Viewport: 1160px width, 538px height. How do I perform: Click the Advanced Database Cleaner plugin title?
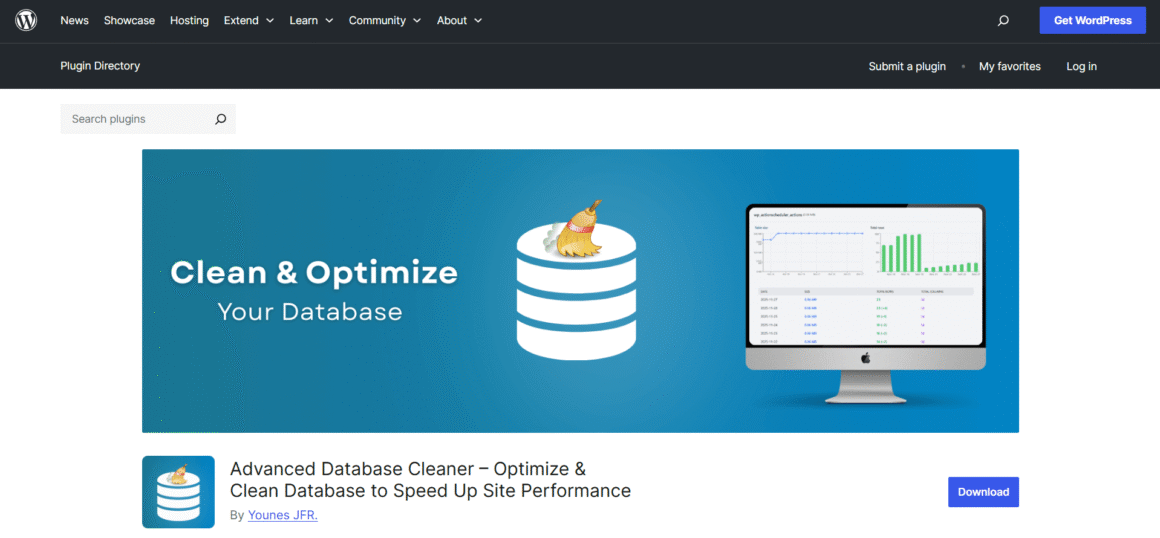click(431, 480)
